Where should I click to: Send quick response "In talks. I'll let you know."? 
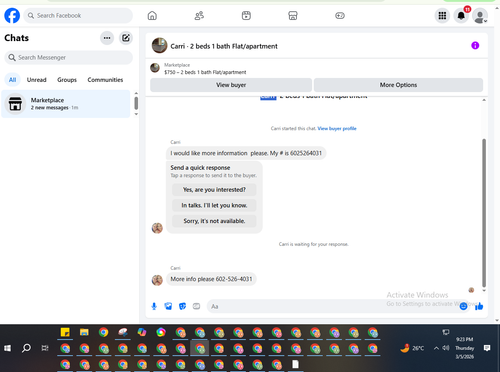pyautogui.click(x=214, y=205)
